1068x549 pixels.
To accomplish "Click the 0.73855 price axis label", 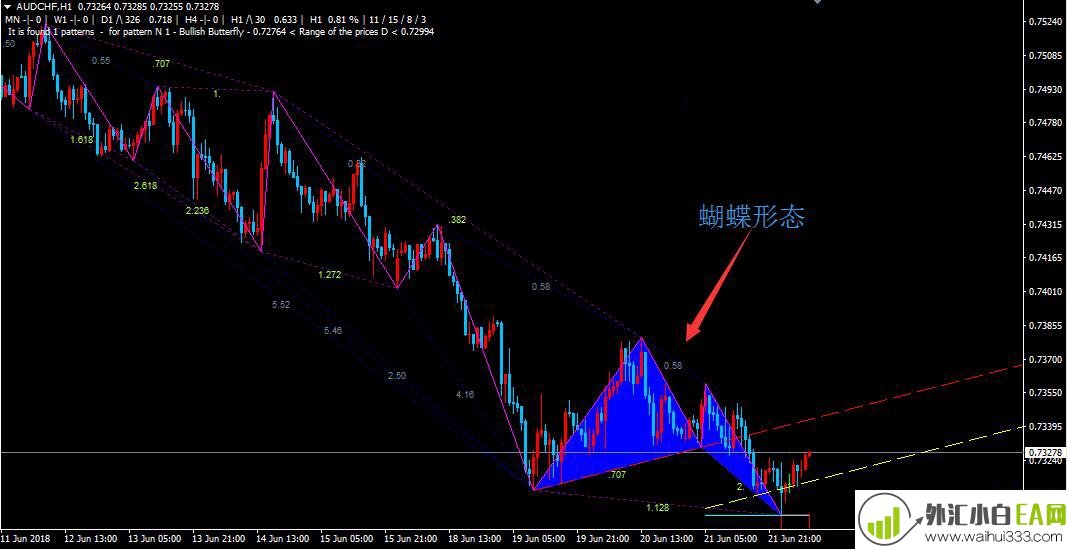I will click(1045, 325).
